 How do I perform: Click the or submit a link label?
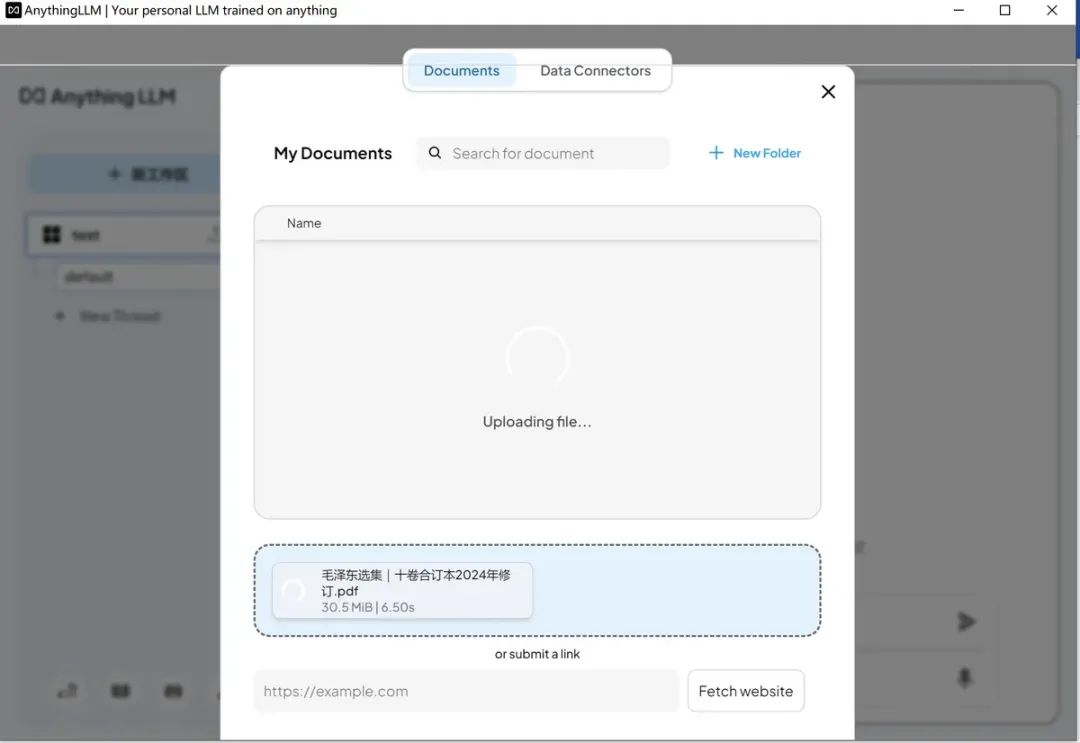point(537,654)
